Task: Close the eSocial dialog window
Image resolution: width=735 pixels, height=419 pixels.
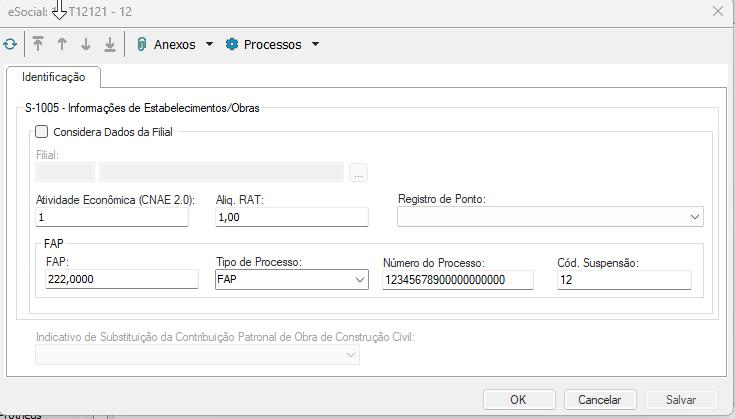Action: [716, 11]
